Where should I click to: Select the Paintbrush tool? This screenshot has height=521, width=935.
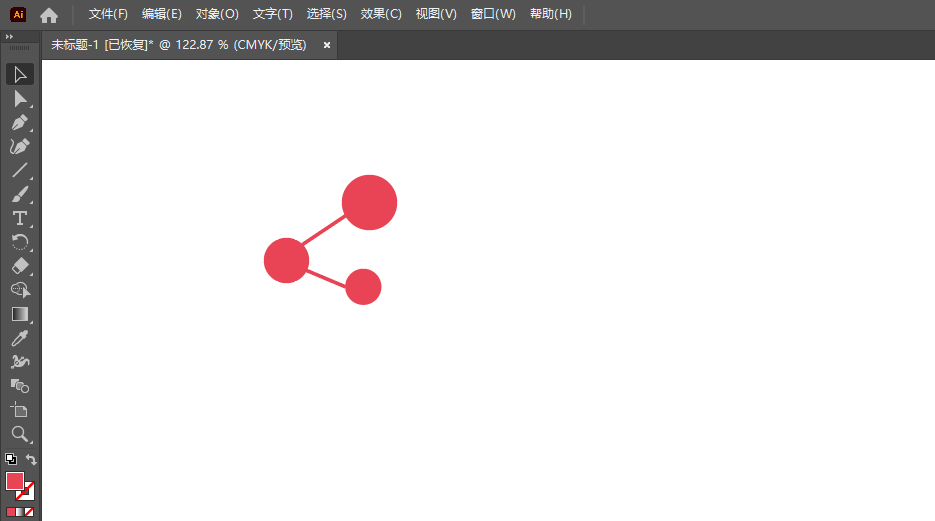[20, 194]
